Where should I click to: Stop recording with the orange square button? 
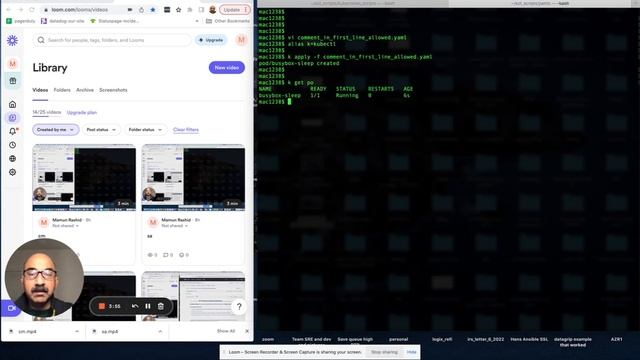pos(102,306)
